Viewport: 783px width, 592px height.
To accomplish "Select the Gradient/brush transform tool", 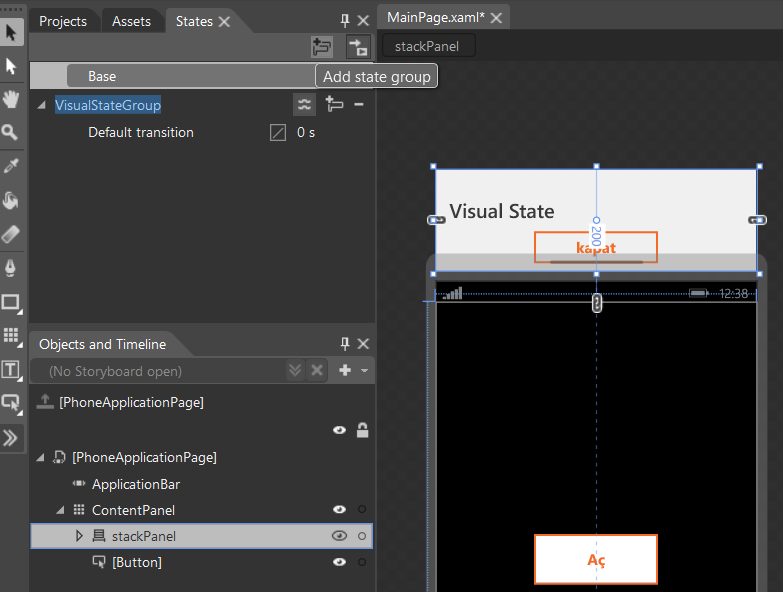I will pos(11,234).
